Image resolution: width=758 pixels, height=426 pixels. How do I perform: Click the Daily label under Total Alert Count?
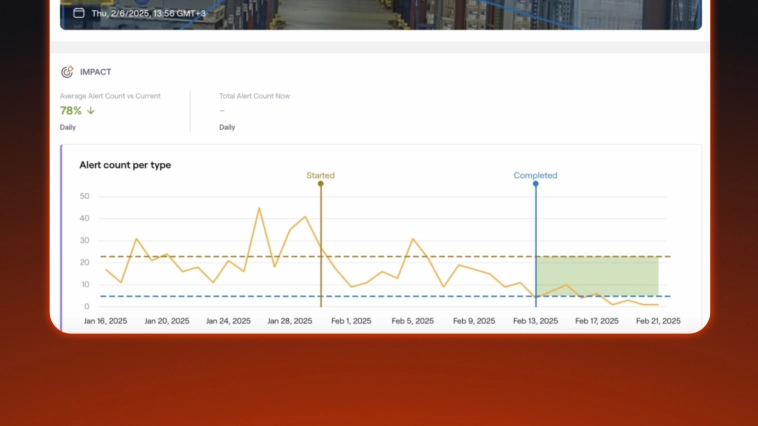point(227,127)
